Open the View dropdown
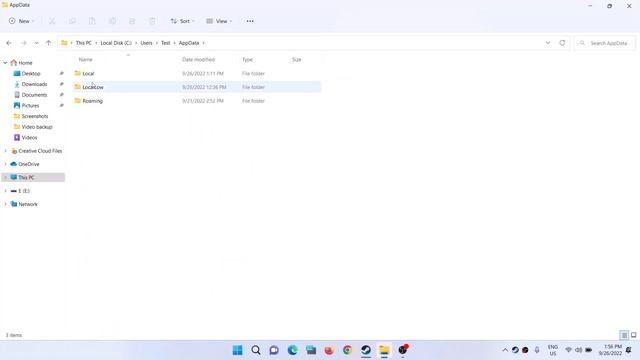 tap(219, 21)
